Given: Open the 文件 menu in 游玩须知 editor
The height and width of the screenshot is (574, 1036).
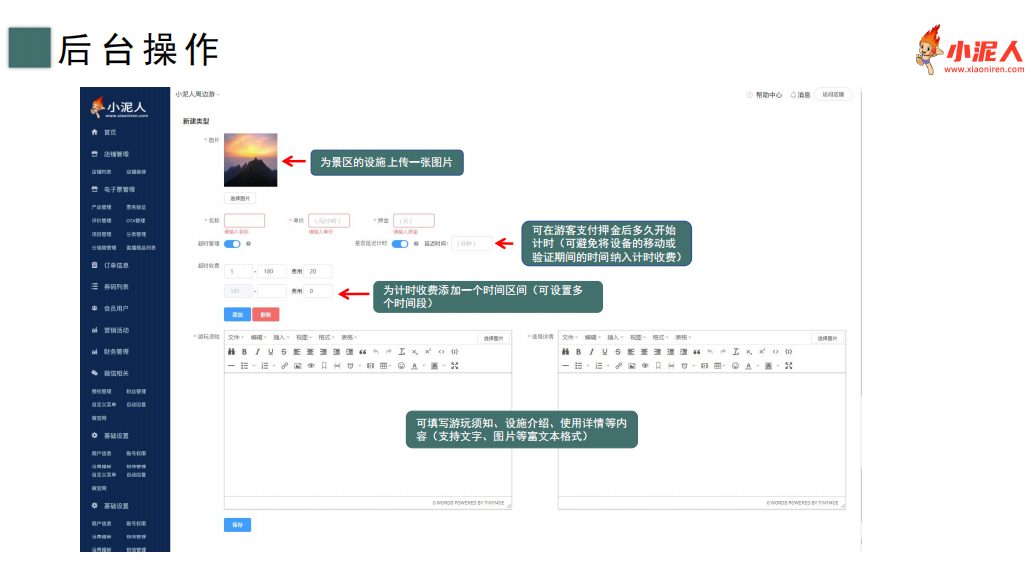Looking at the screenshot, I should click(x=235, y=338).
